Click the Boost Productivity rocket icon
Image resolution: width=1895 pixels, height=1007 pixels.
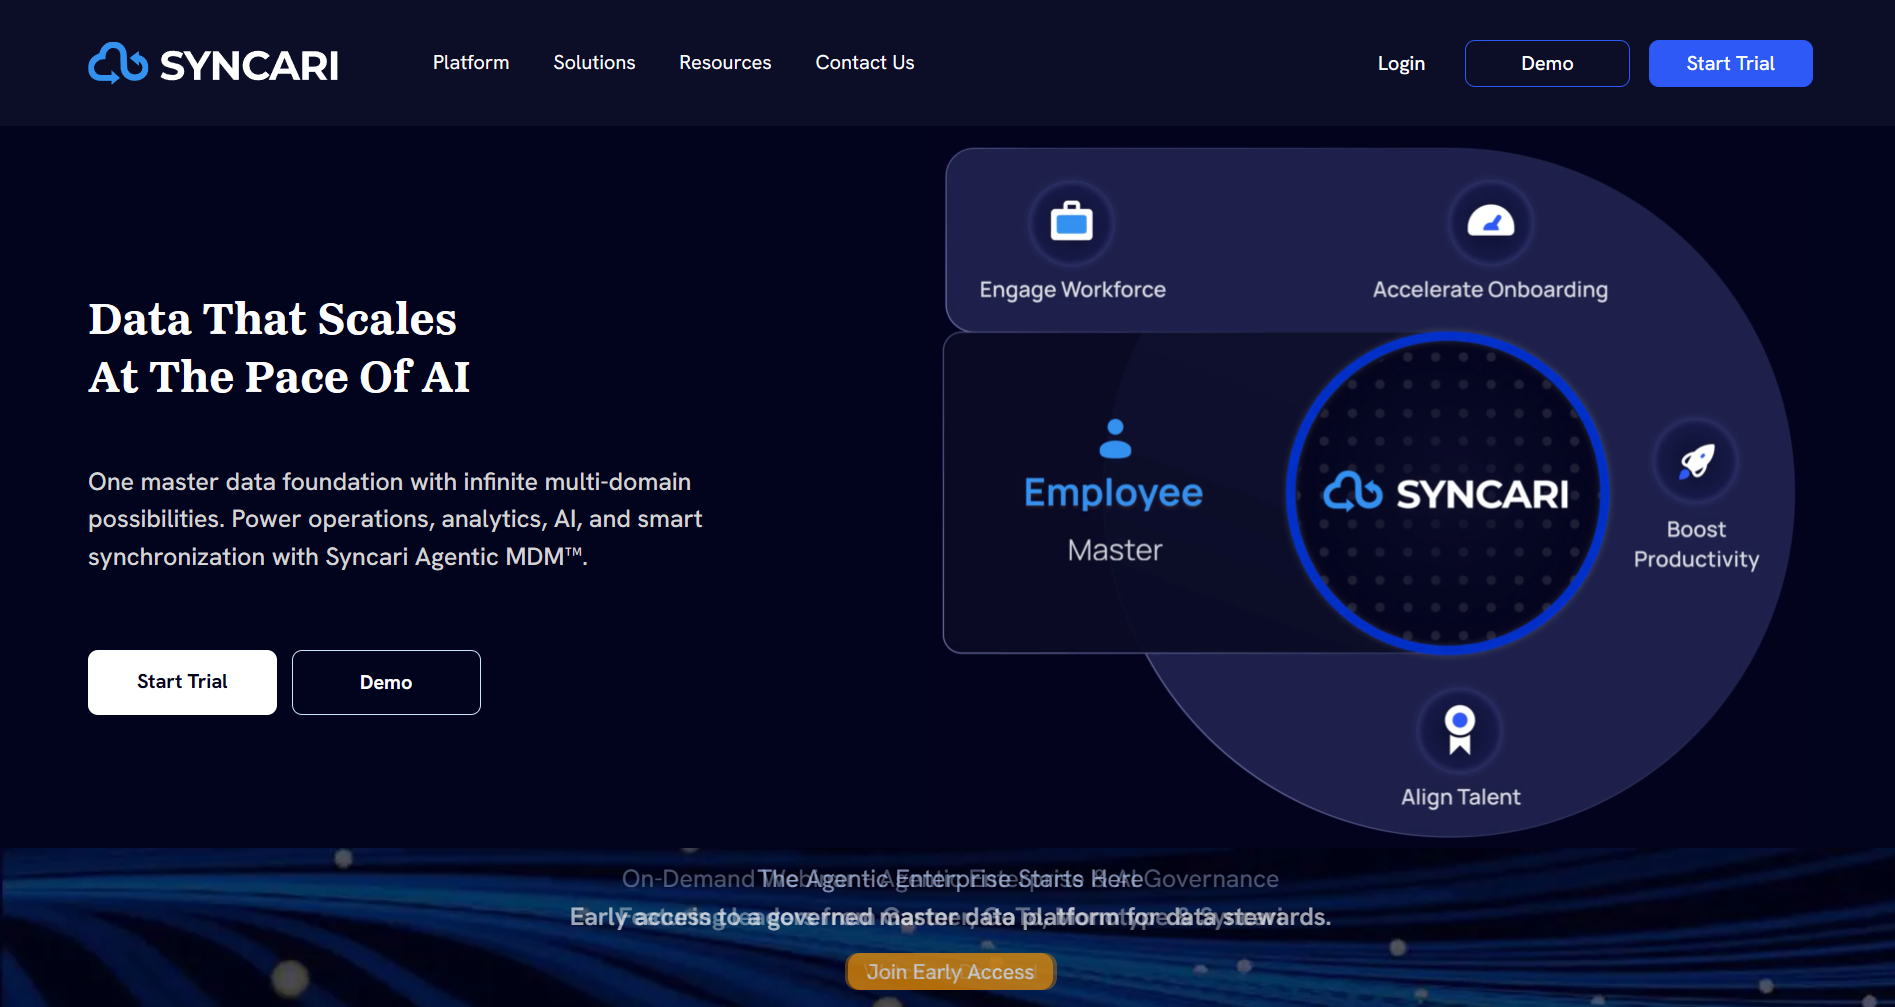point(1696,461)
